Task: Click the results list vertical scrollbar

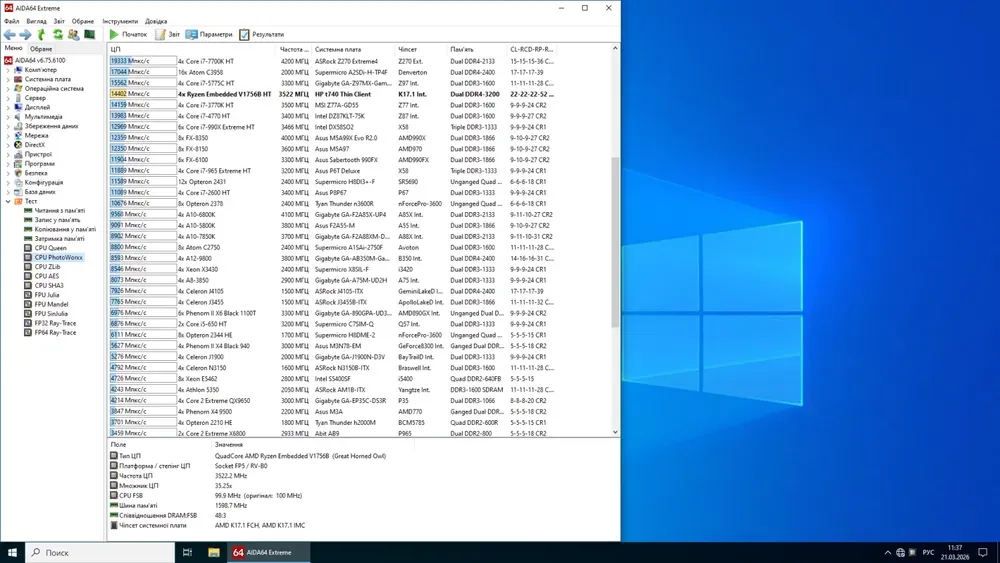Action: [x=615, y=240]
